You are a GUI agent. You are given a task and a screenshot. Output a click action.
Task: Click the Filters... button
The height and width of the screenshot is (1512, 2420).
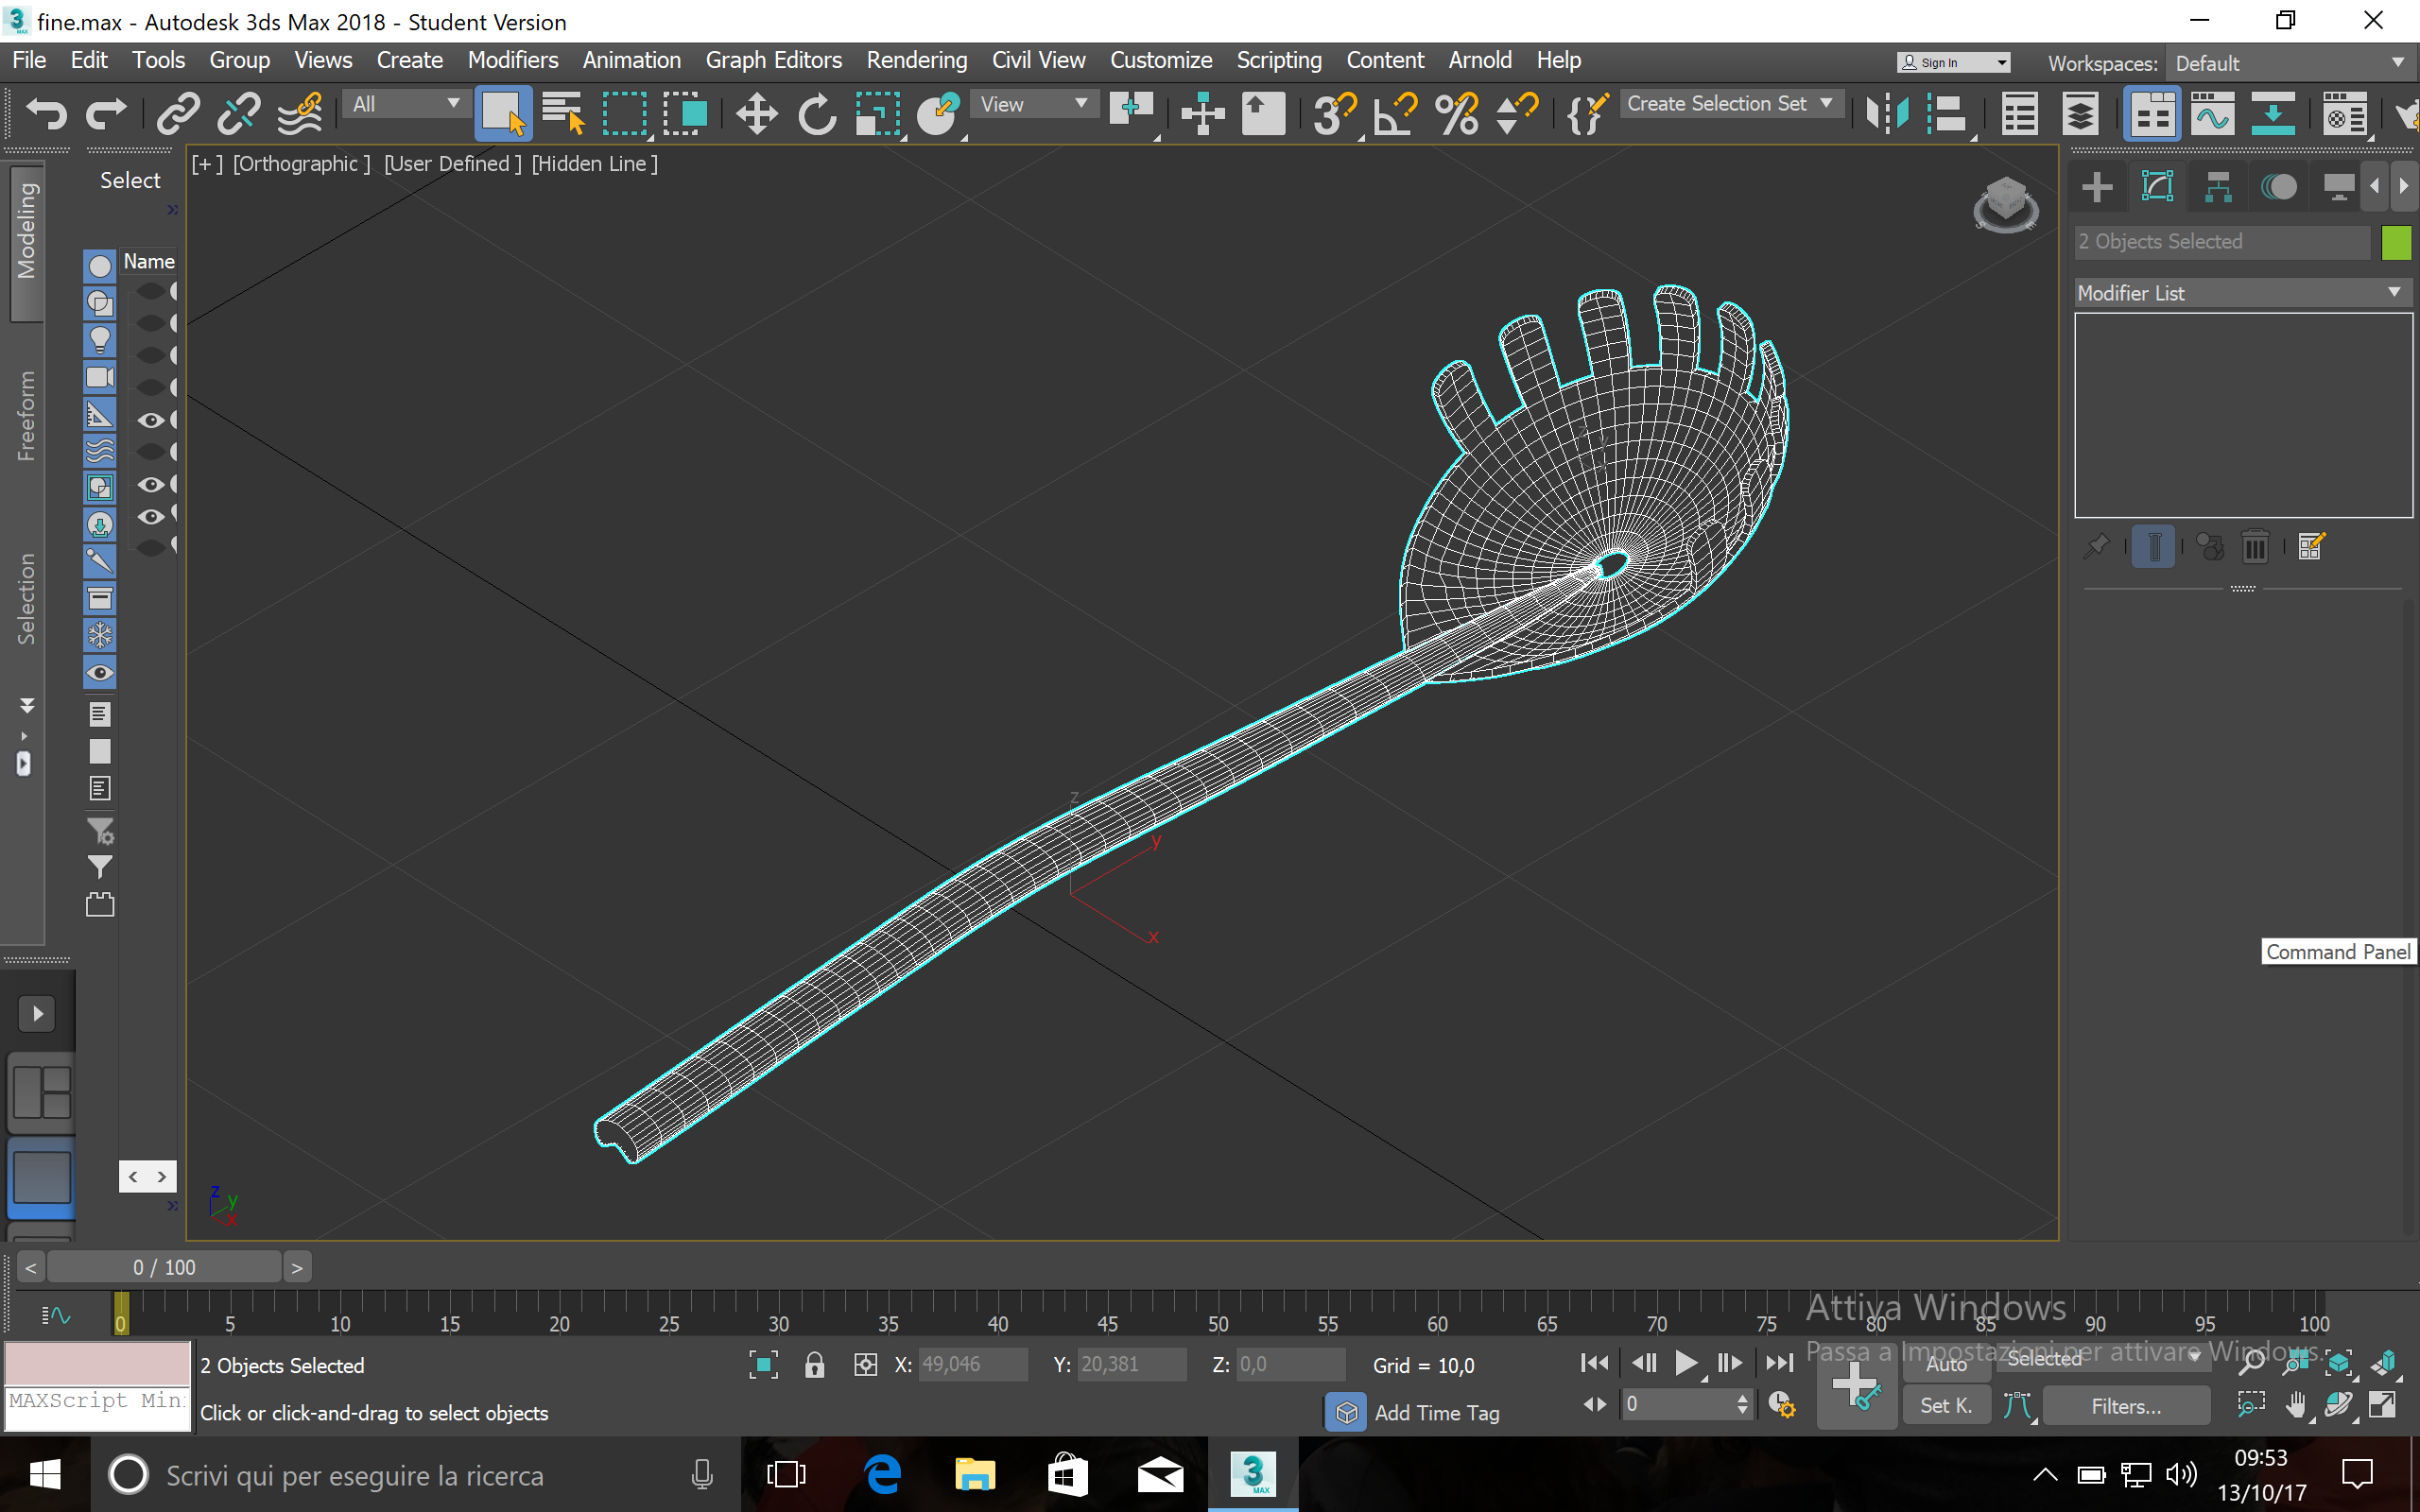2125,1406
